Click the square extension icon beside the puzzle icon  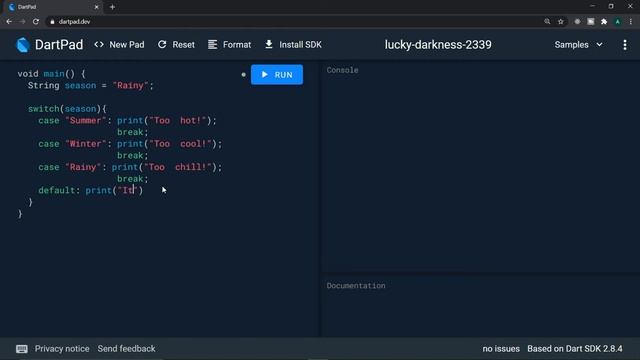coord(591,22)
